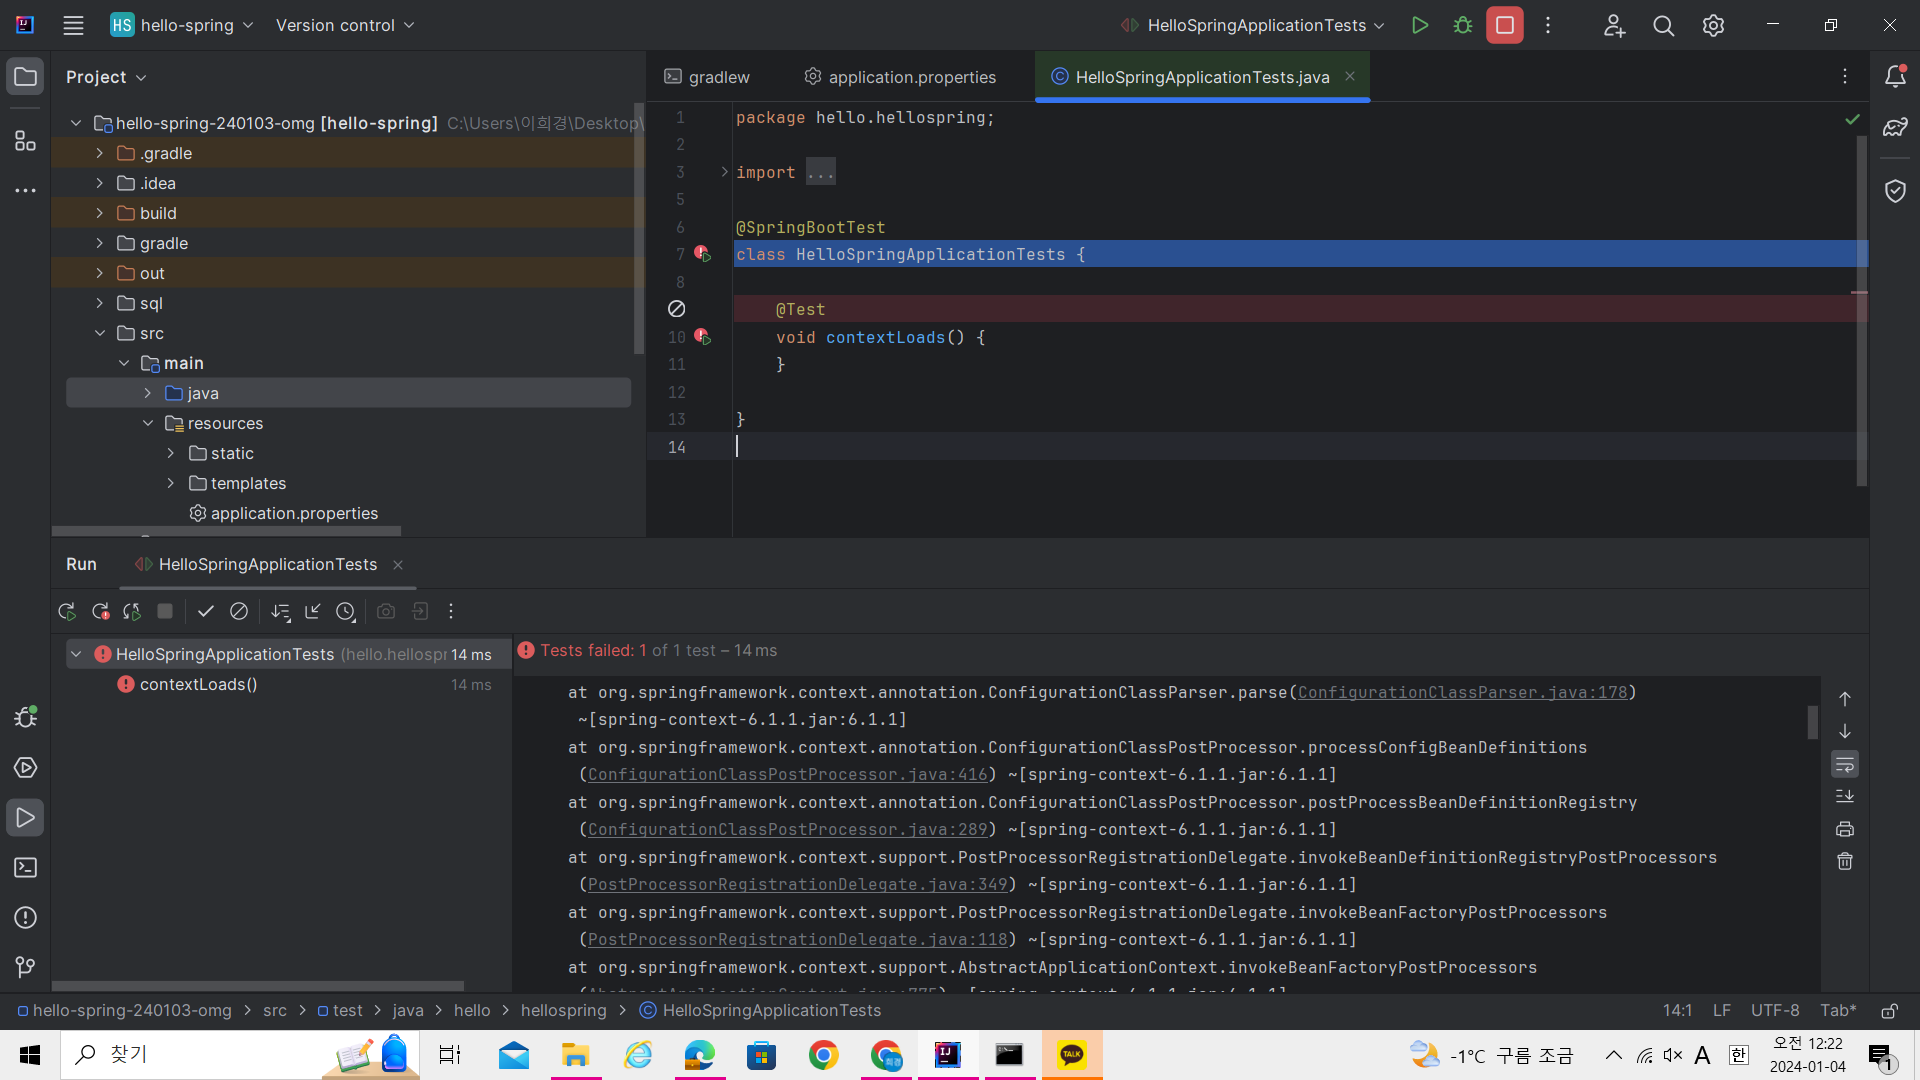Expand the .gradle folder

coord(99,153)
